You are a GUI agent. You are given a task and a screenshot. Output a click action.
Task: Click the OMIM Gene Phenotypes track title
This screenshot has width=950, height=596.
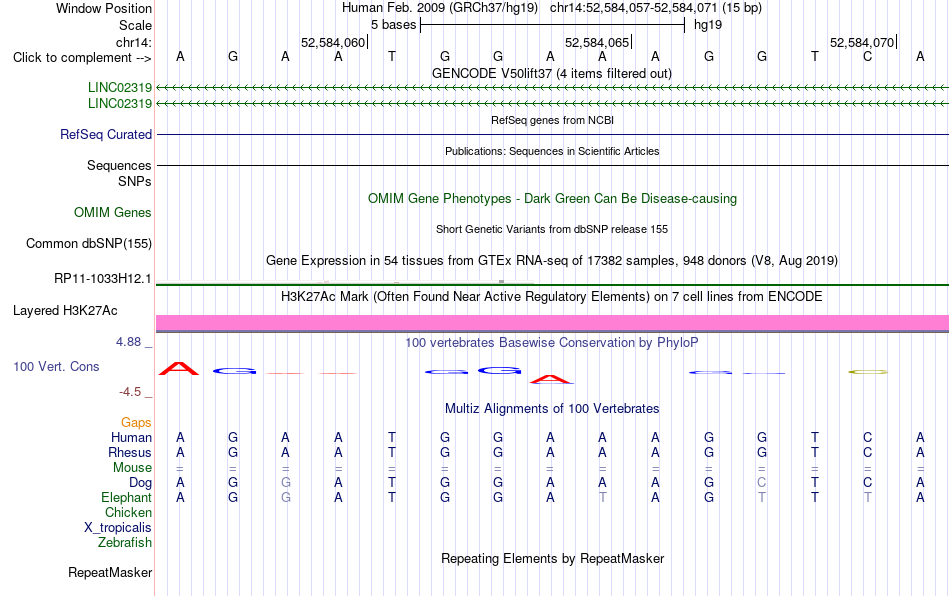coord(553,199)
